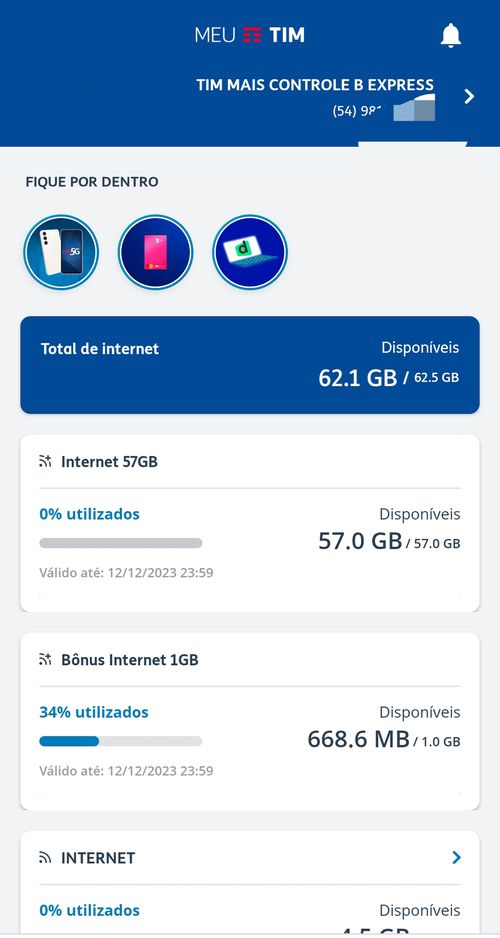Tap the MEU TIM logo

(x=249, y=35)
